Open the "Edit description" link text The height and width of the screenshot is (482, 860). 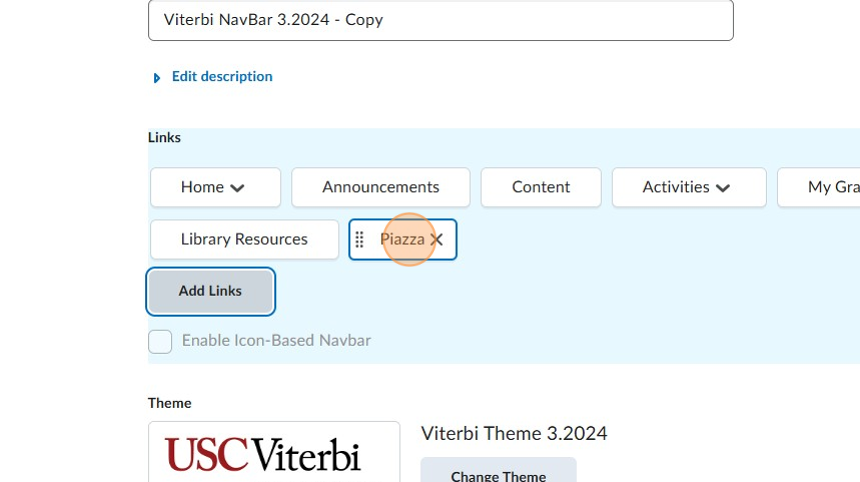[x=222, y=76]
